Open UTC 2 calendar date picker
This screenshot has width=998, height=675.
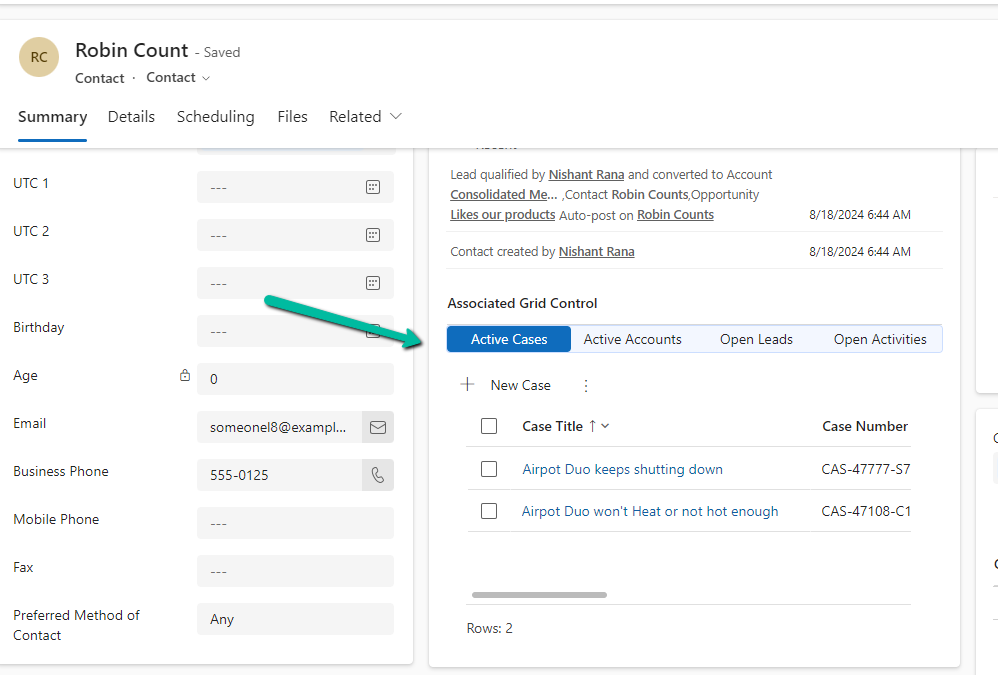pyautogui.click(x=372, y=235)
